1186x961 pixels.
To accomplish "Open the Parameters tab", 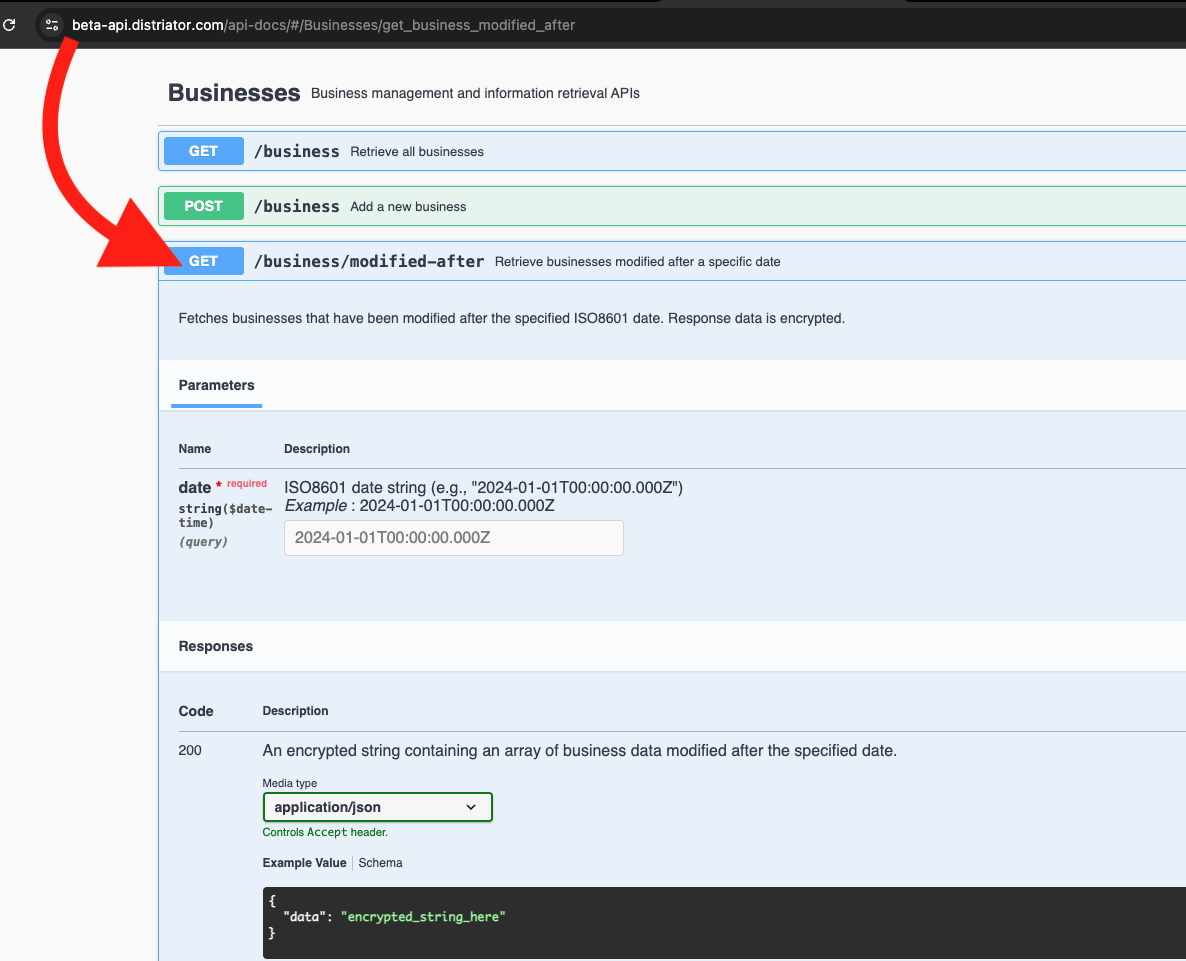I will 216,385.
